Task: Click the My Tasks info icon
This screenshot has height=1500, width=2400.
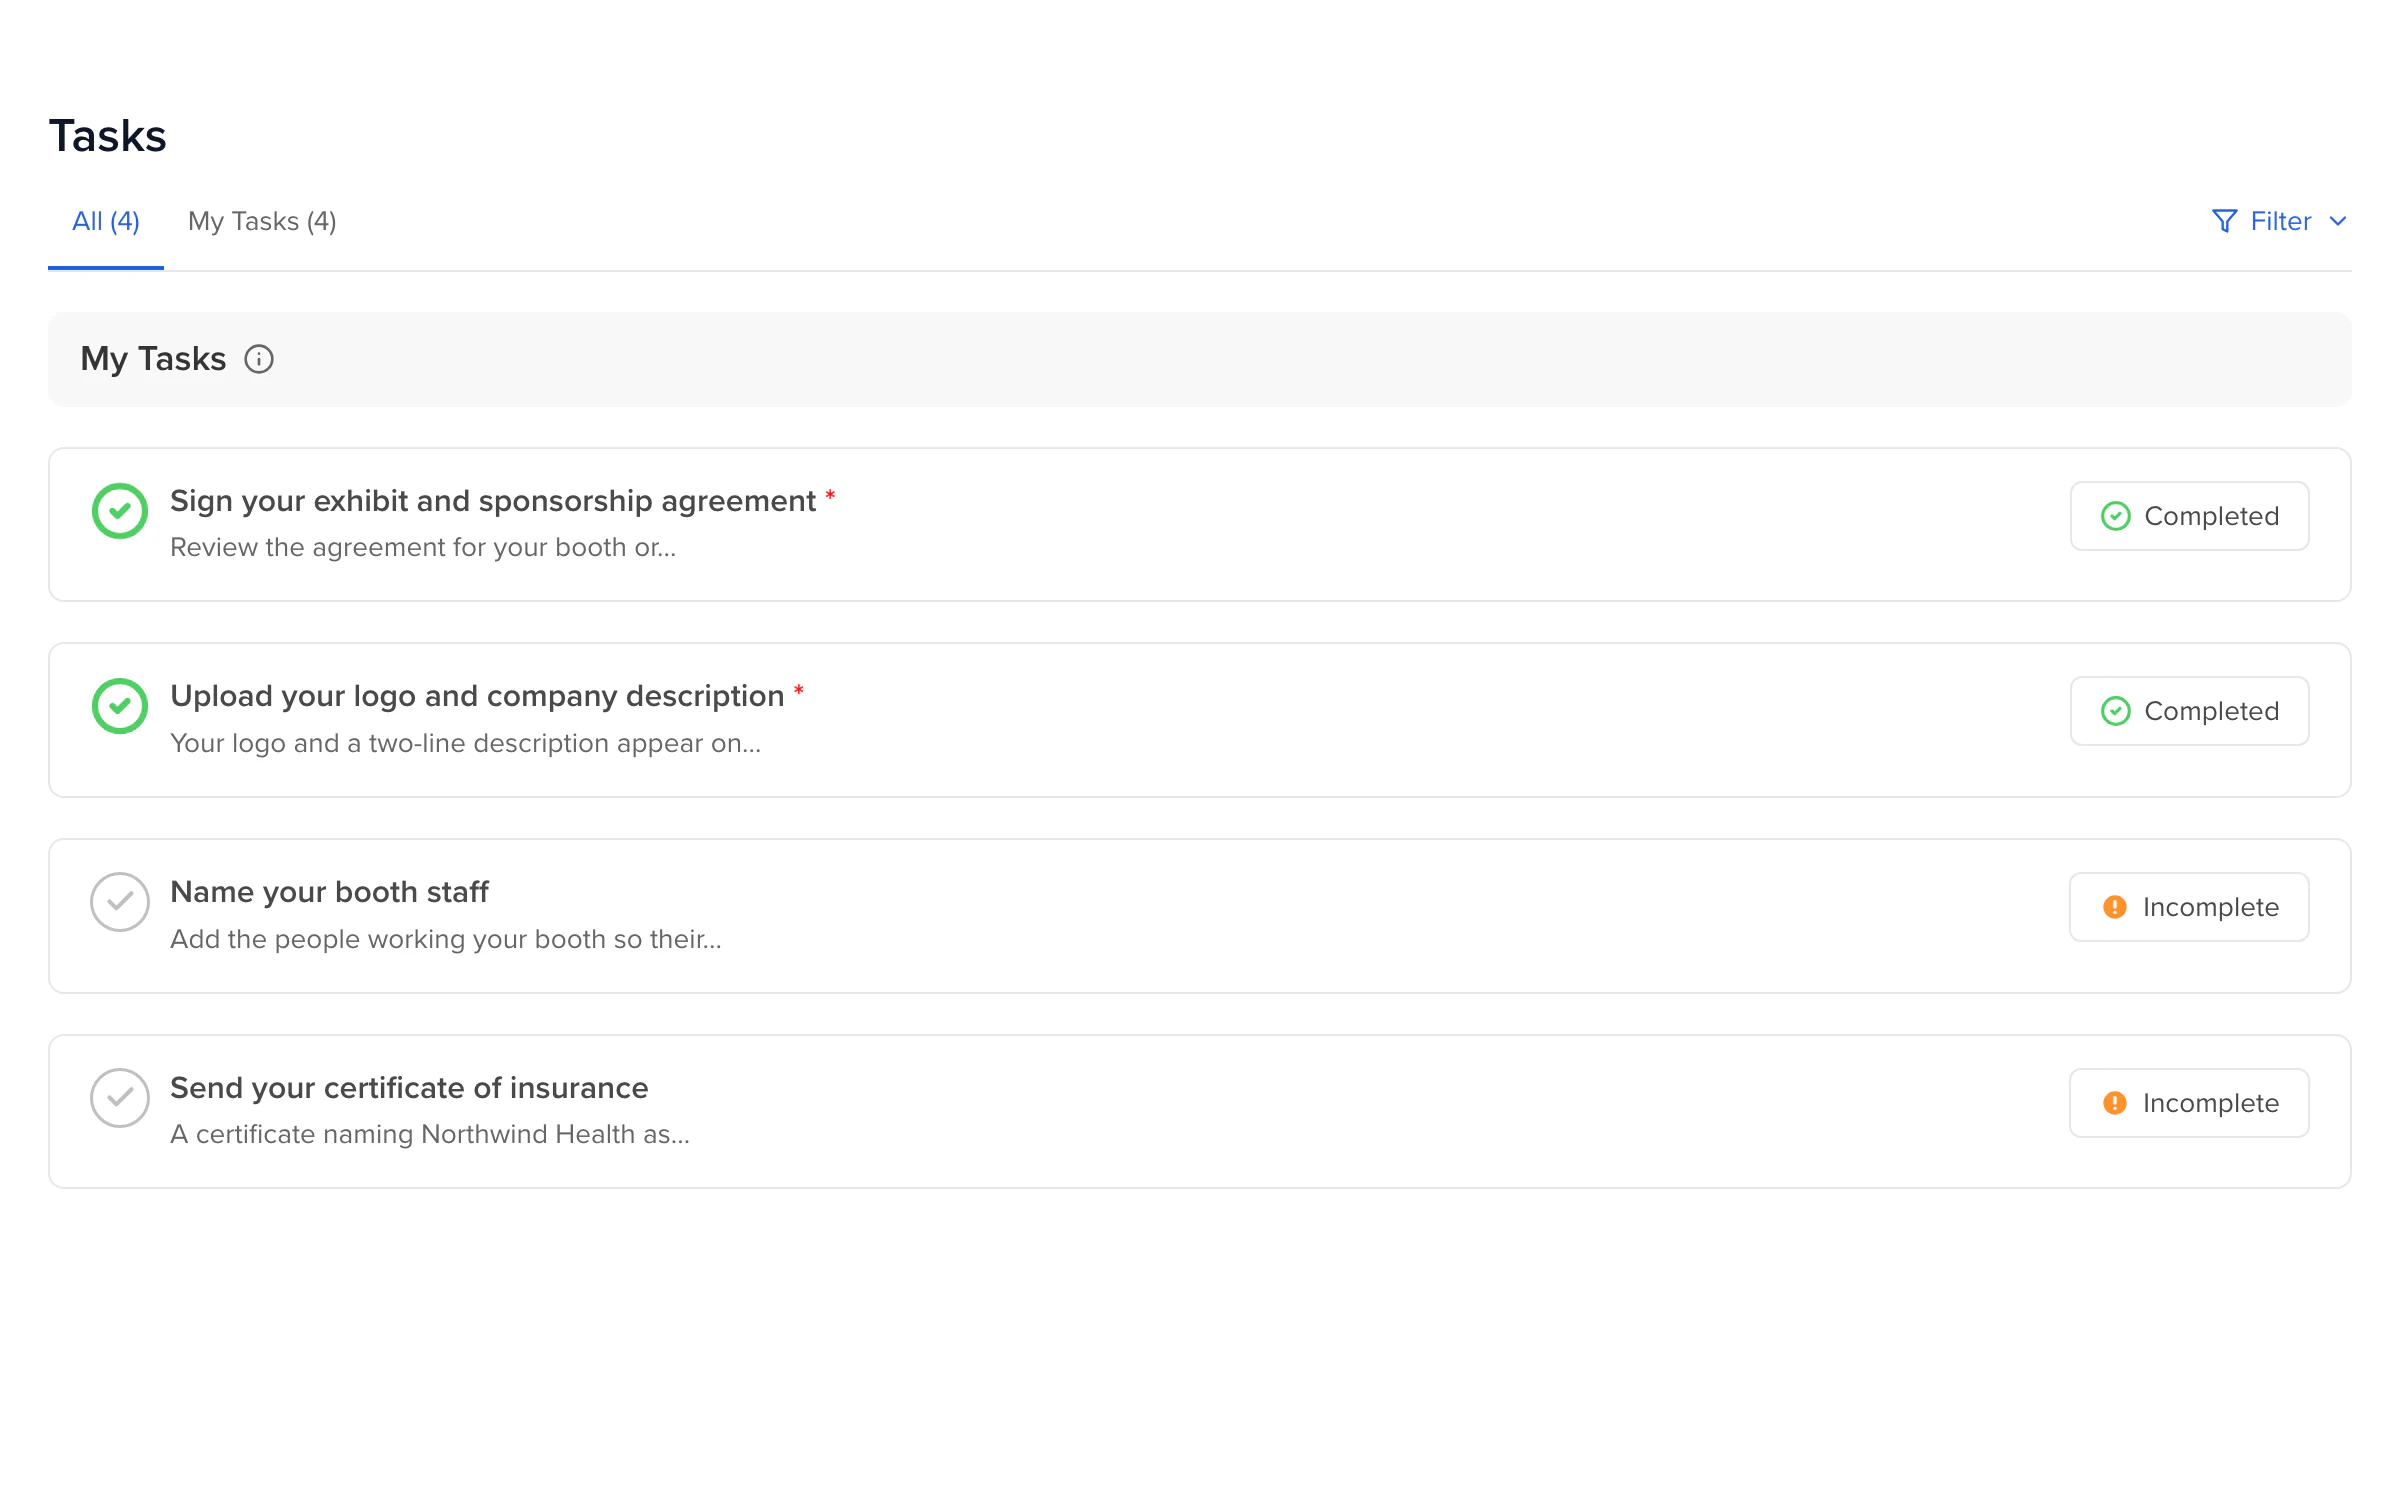Action: (x=259, y=359)
